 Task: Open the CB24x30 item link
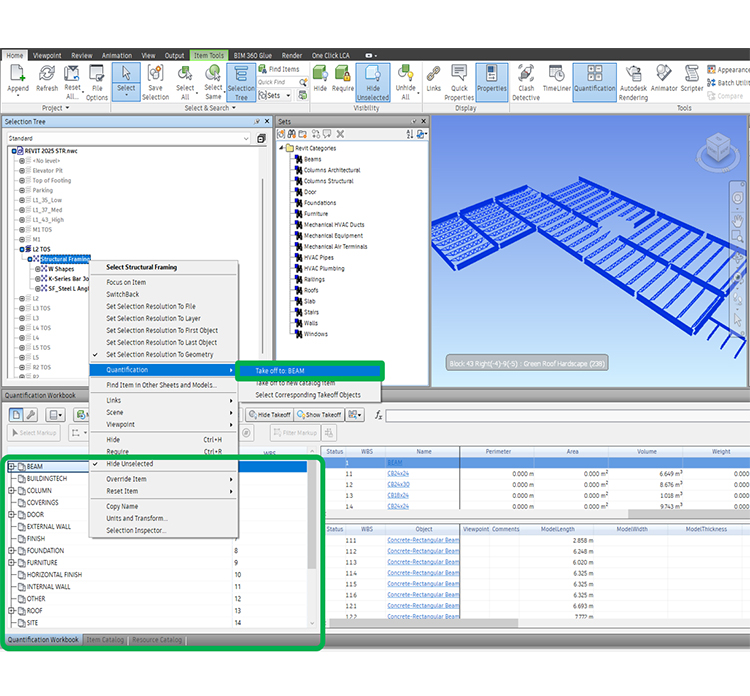click(x=398, y=485)
